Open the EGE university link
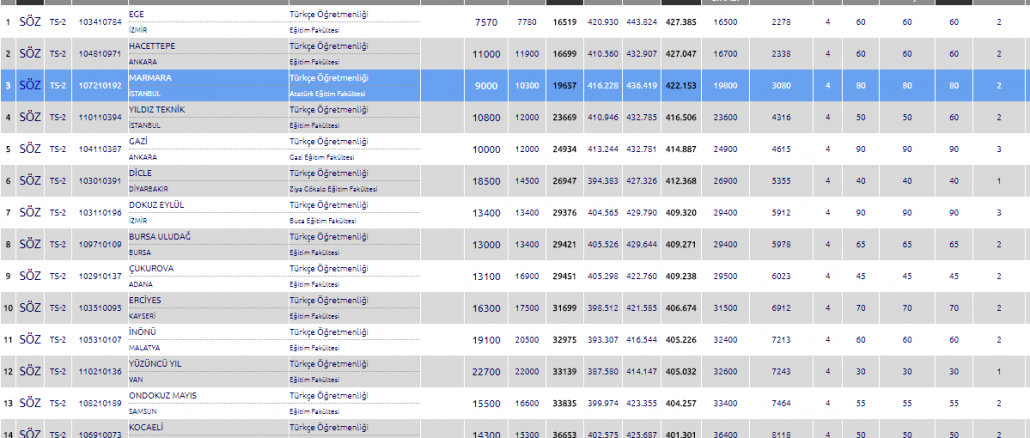Screen dimensions: 1030x438 pyautogui.click(x=137, y=14)
